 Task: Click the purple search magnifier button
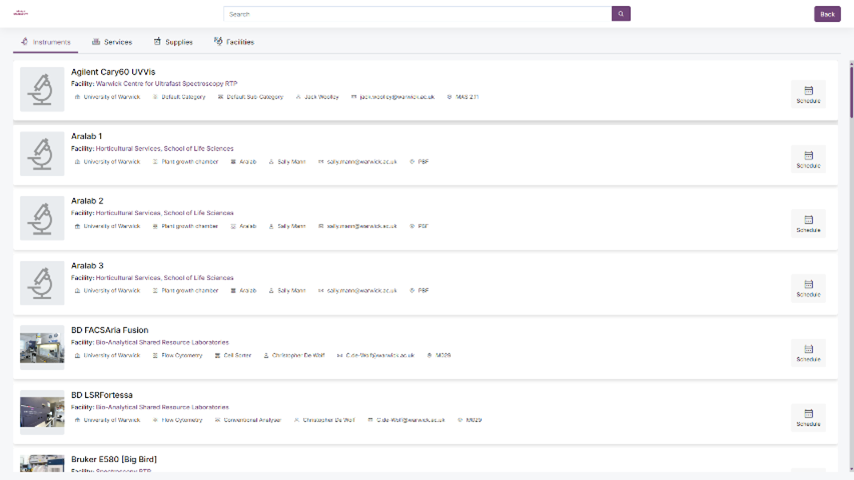pos(621,14)
